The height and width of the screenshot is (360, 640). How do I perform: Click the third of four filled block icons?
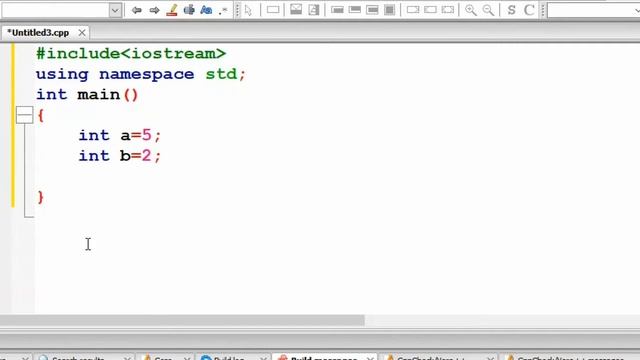pyautogui.click(x=372, y=10)
